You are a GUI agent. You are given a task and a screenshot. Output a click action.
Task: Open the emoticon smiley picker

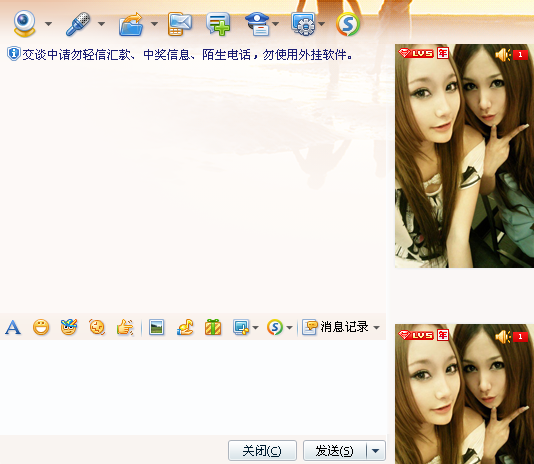pos(41,327)
